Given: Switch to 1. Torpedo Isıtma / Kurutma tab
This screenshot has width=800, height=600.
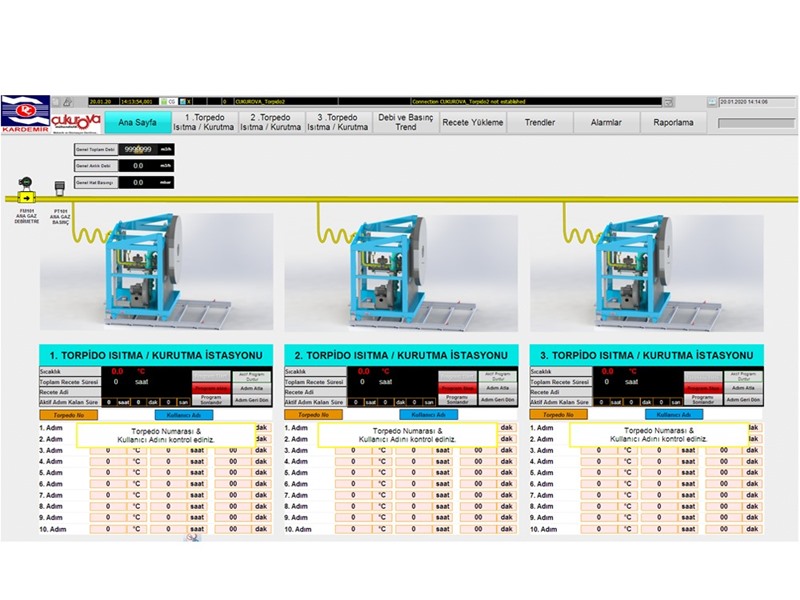Looking at the screenshot, I should pos(204,122).
